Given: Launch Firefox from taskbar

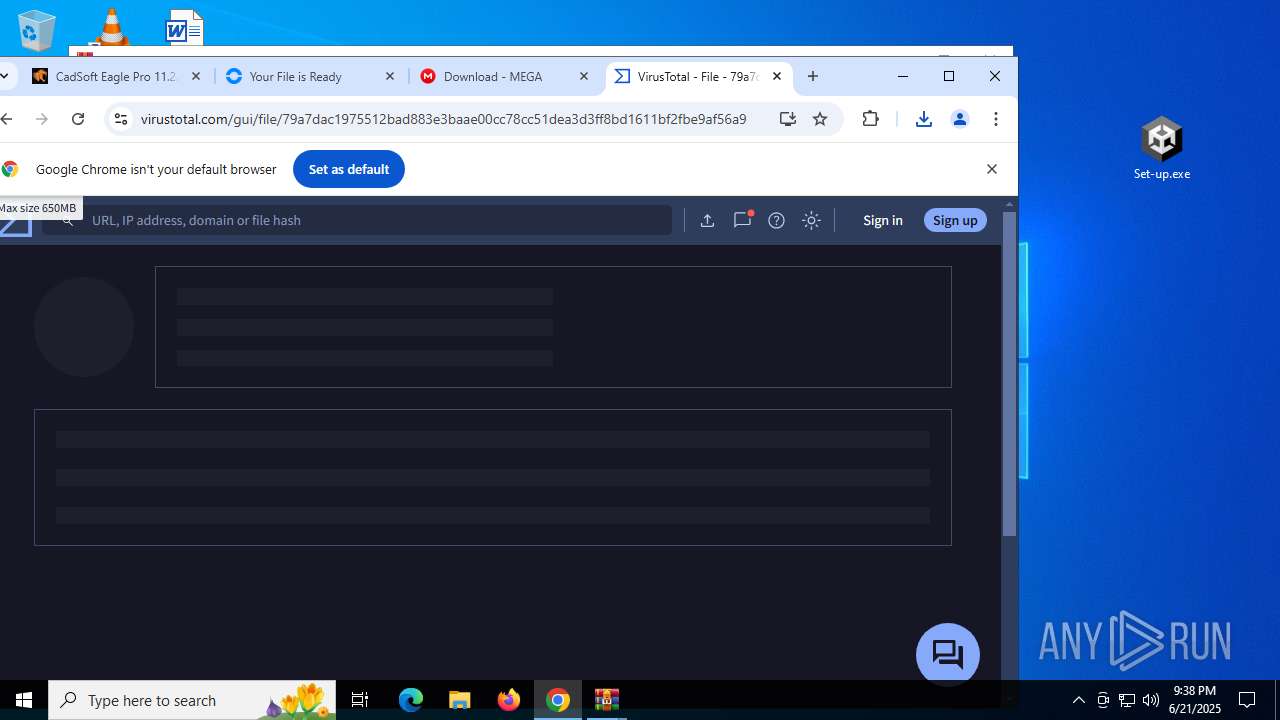Looking at the screenshot, I should pyautogui.click(x=509, y=700).
